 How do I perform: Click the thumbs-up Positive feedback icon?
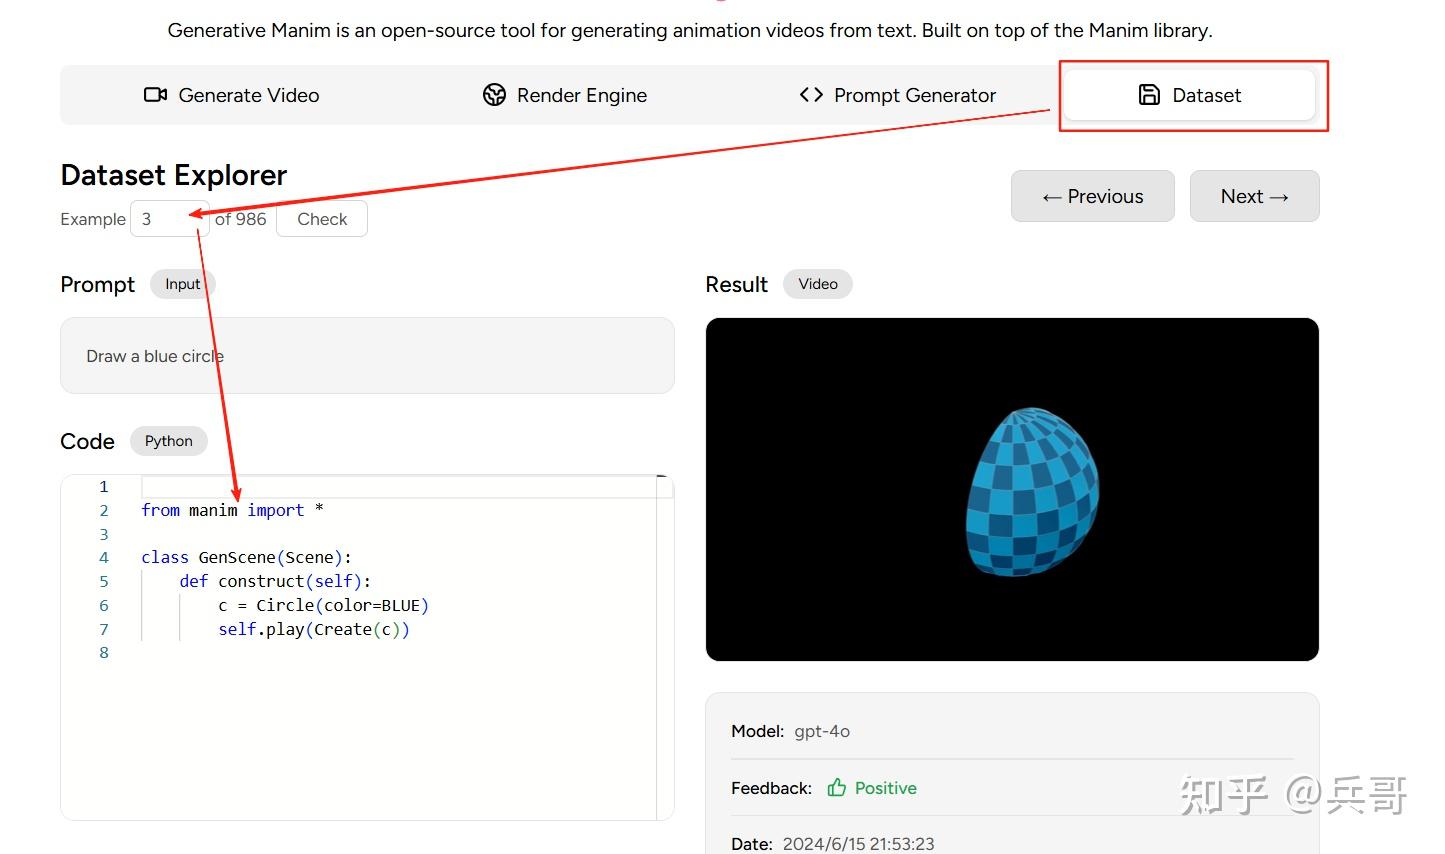pos(837,788)
